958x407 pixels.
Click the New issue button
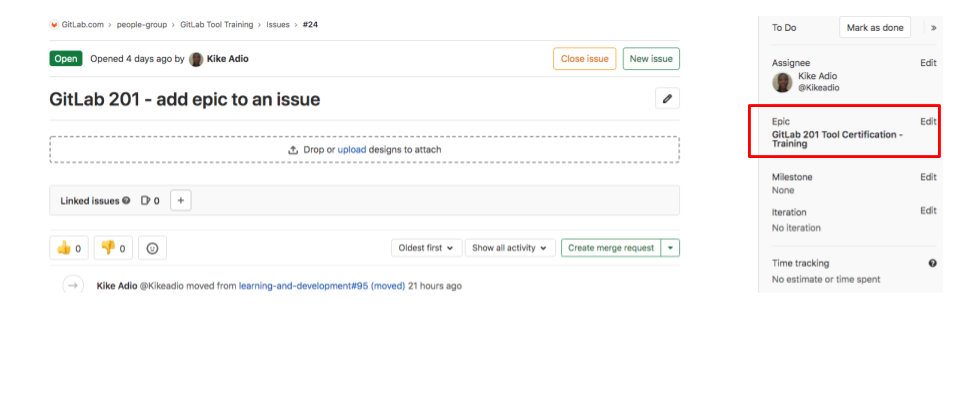pyautogui.click(x=650, y=59)
